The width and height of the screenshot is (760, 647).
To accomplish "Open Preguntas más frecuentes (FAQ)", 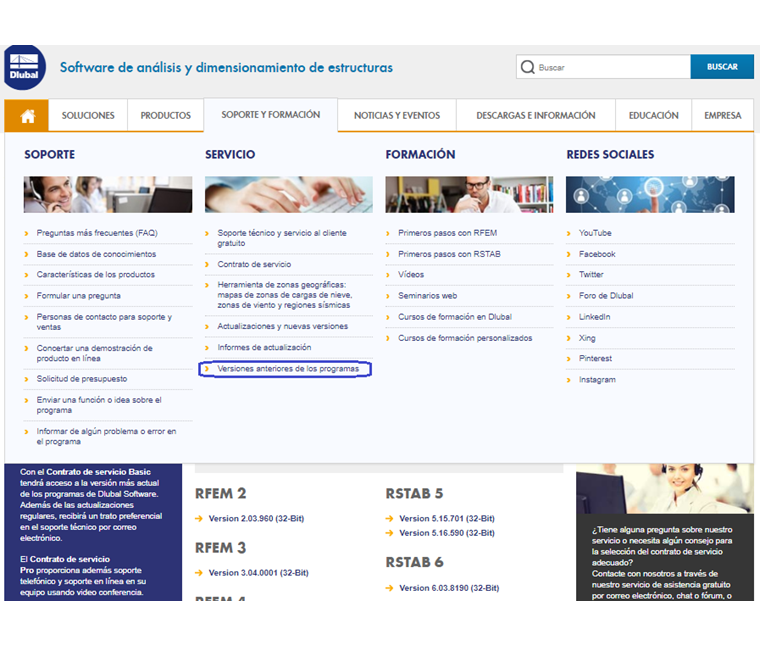I will click(97, 233).
